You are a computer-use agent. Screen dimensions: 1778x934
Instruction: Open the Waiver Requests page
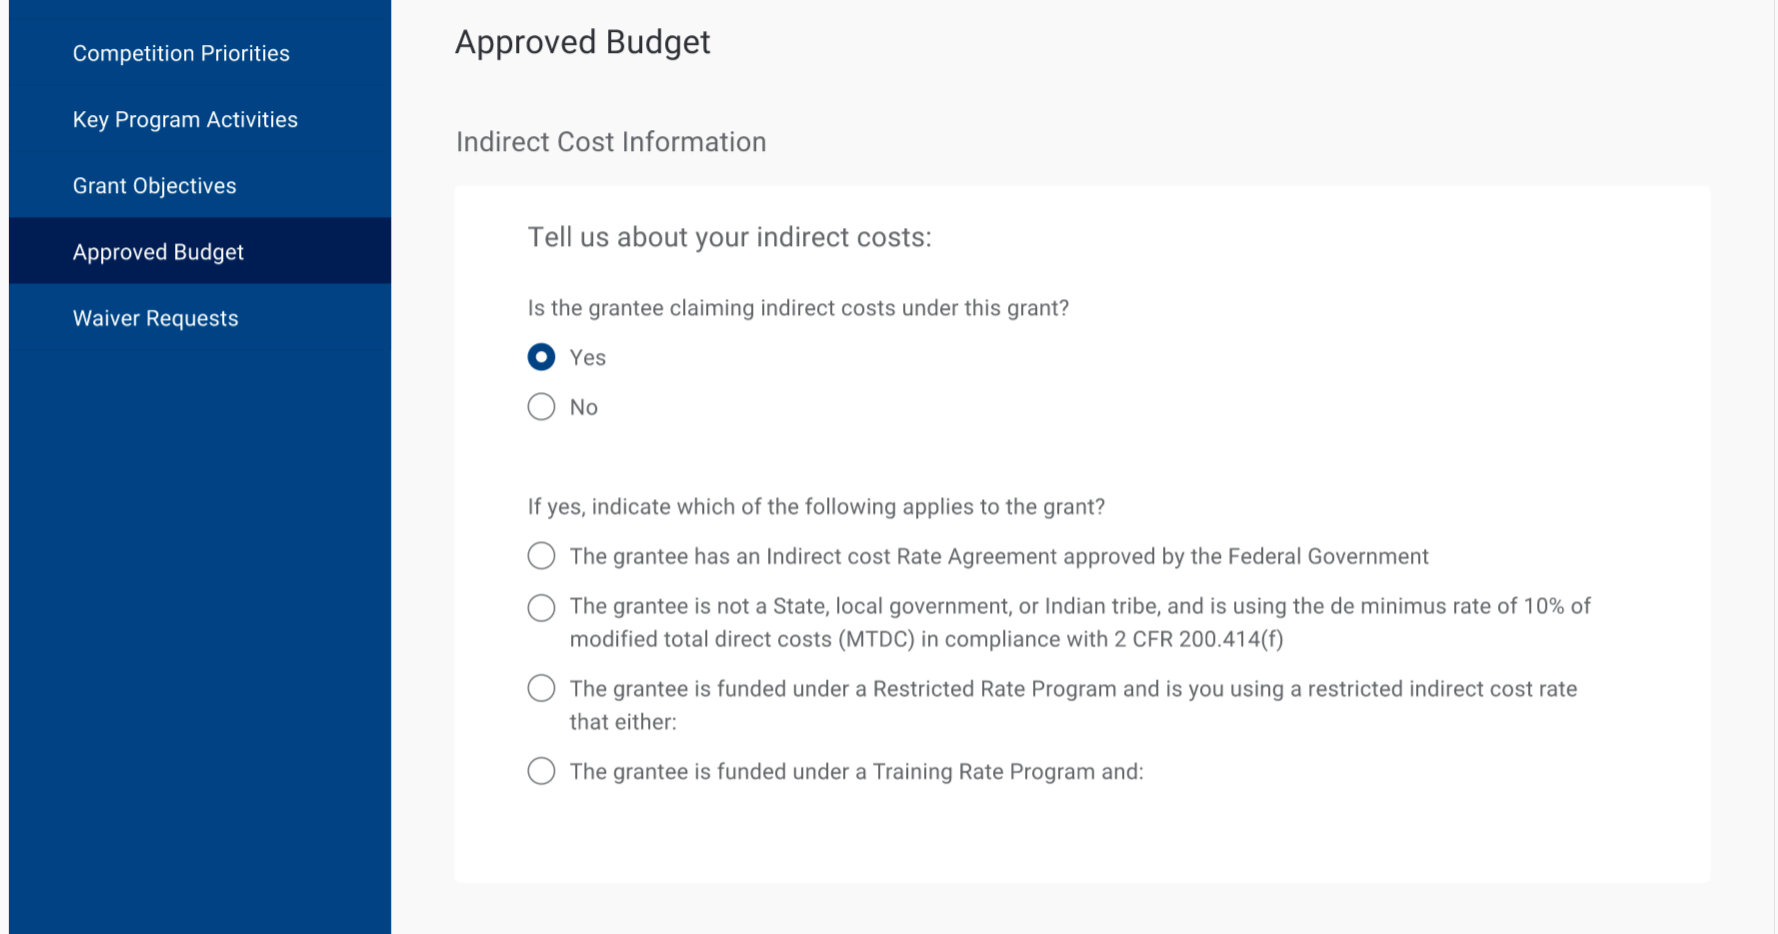[155, 318]
